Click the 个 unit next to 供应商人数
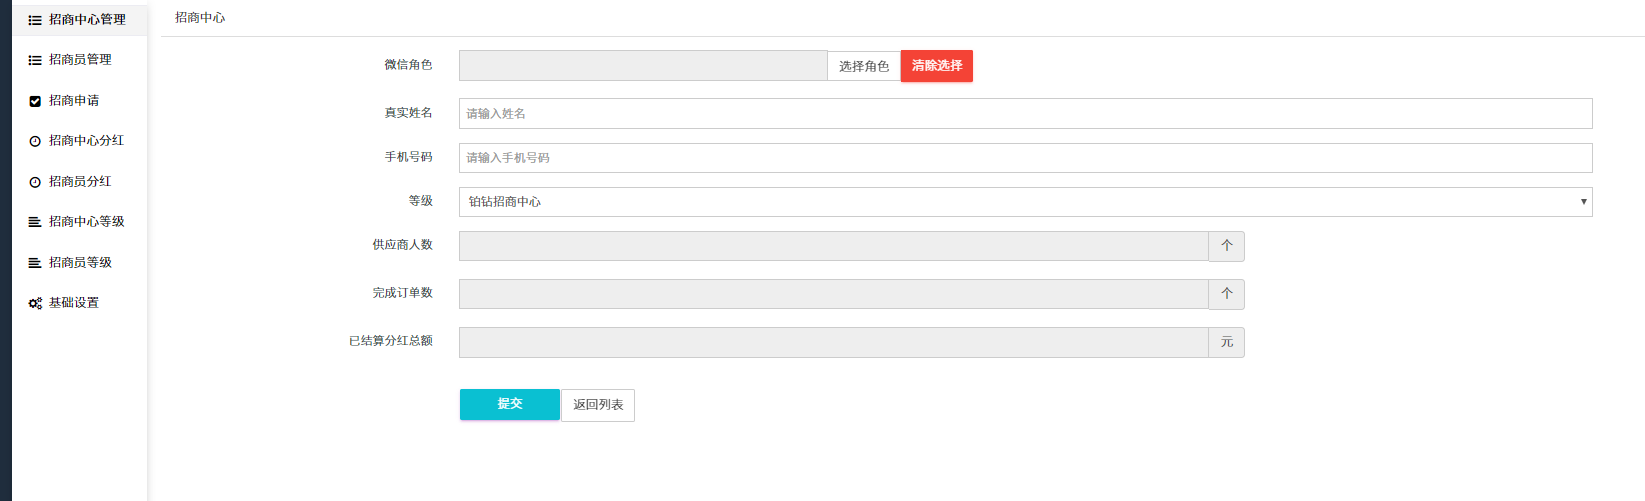This screenshot has width=1645, height=501. point(1226,246)
